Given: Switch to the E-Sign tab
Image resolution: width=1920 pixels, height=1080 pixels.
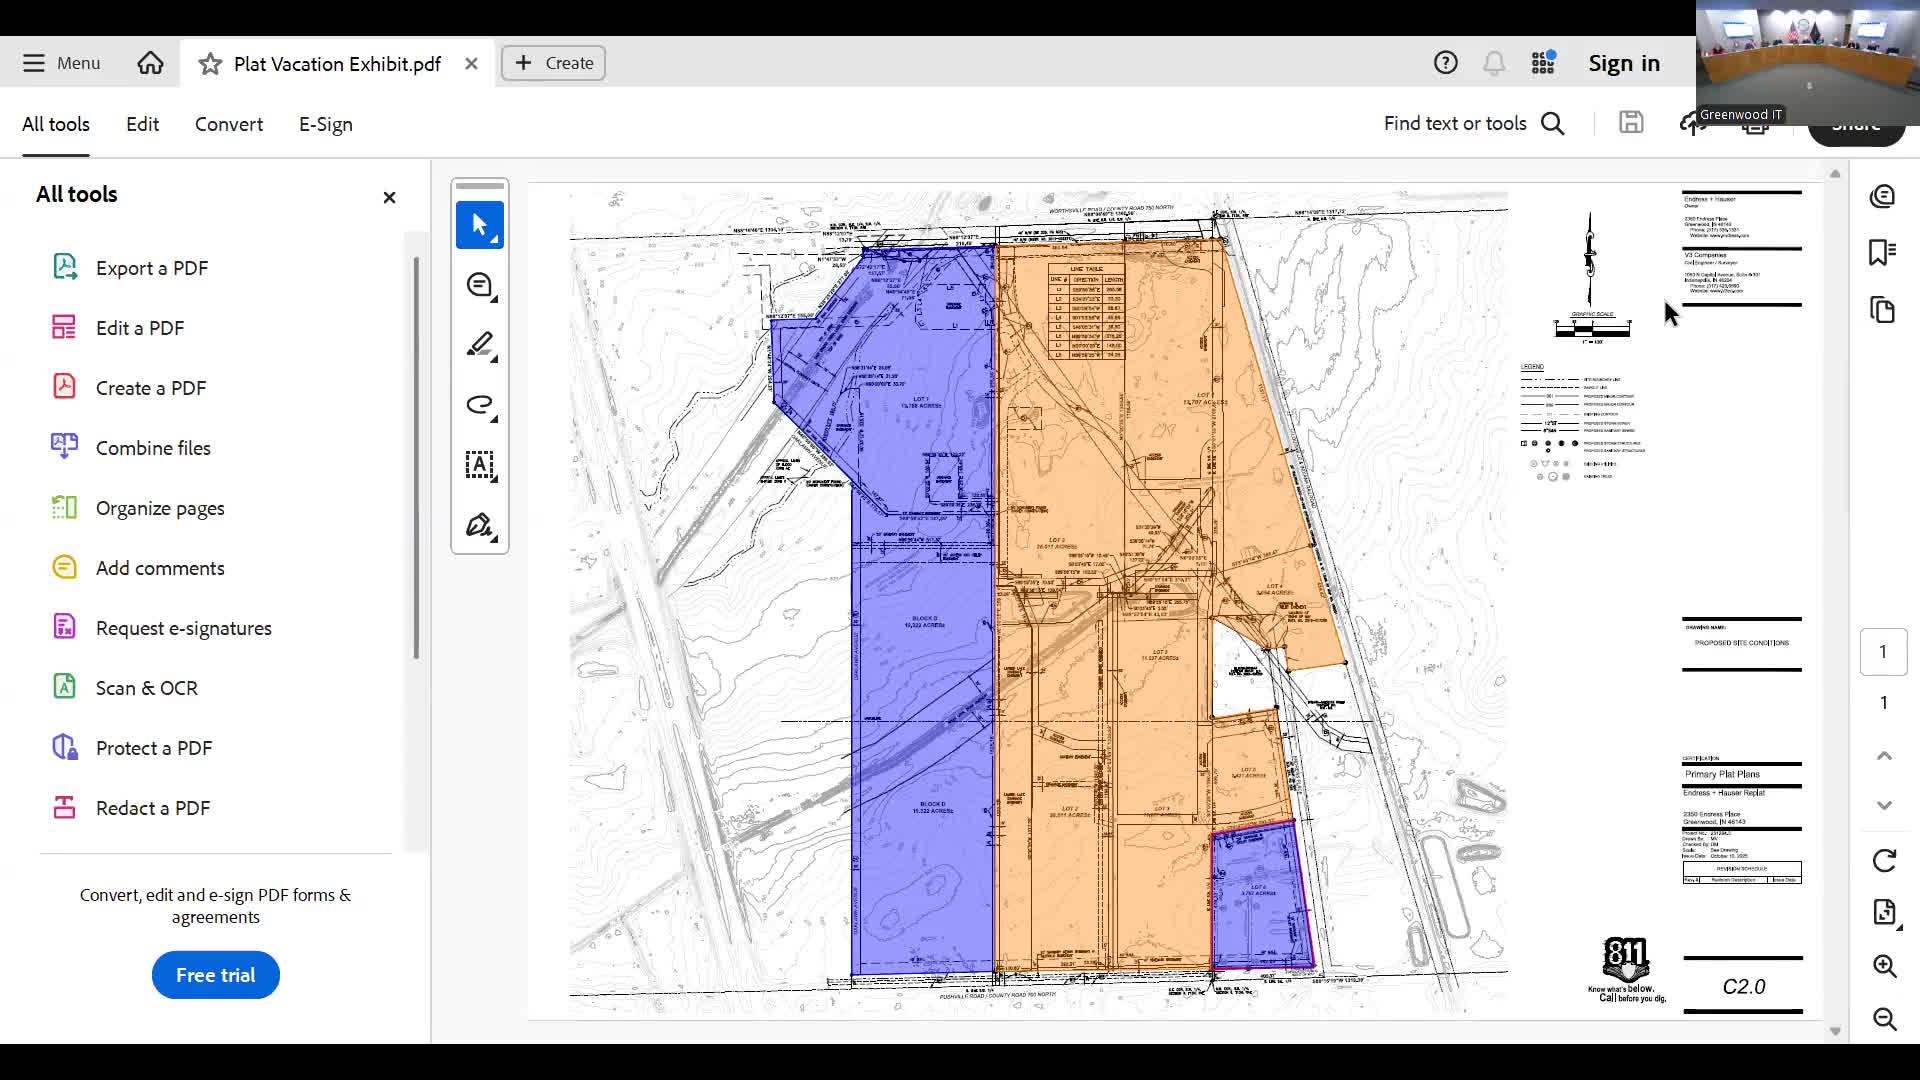Looking at the screenshot, I should tap(326, 124).
